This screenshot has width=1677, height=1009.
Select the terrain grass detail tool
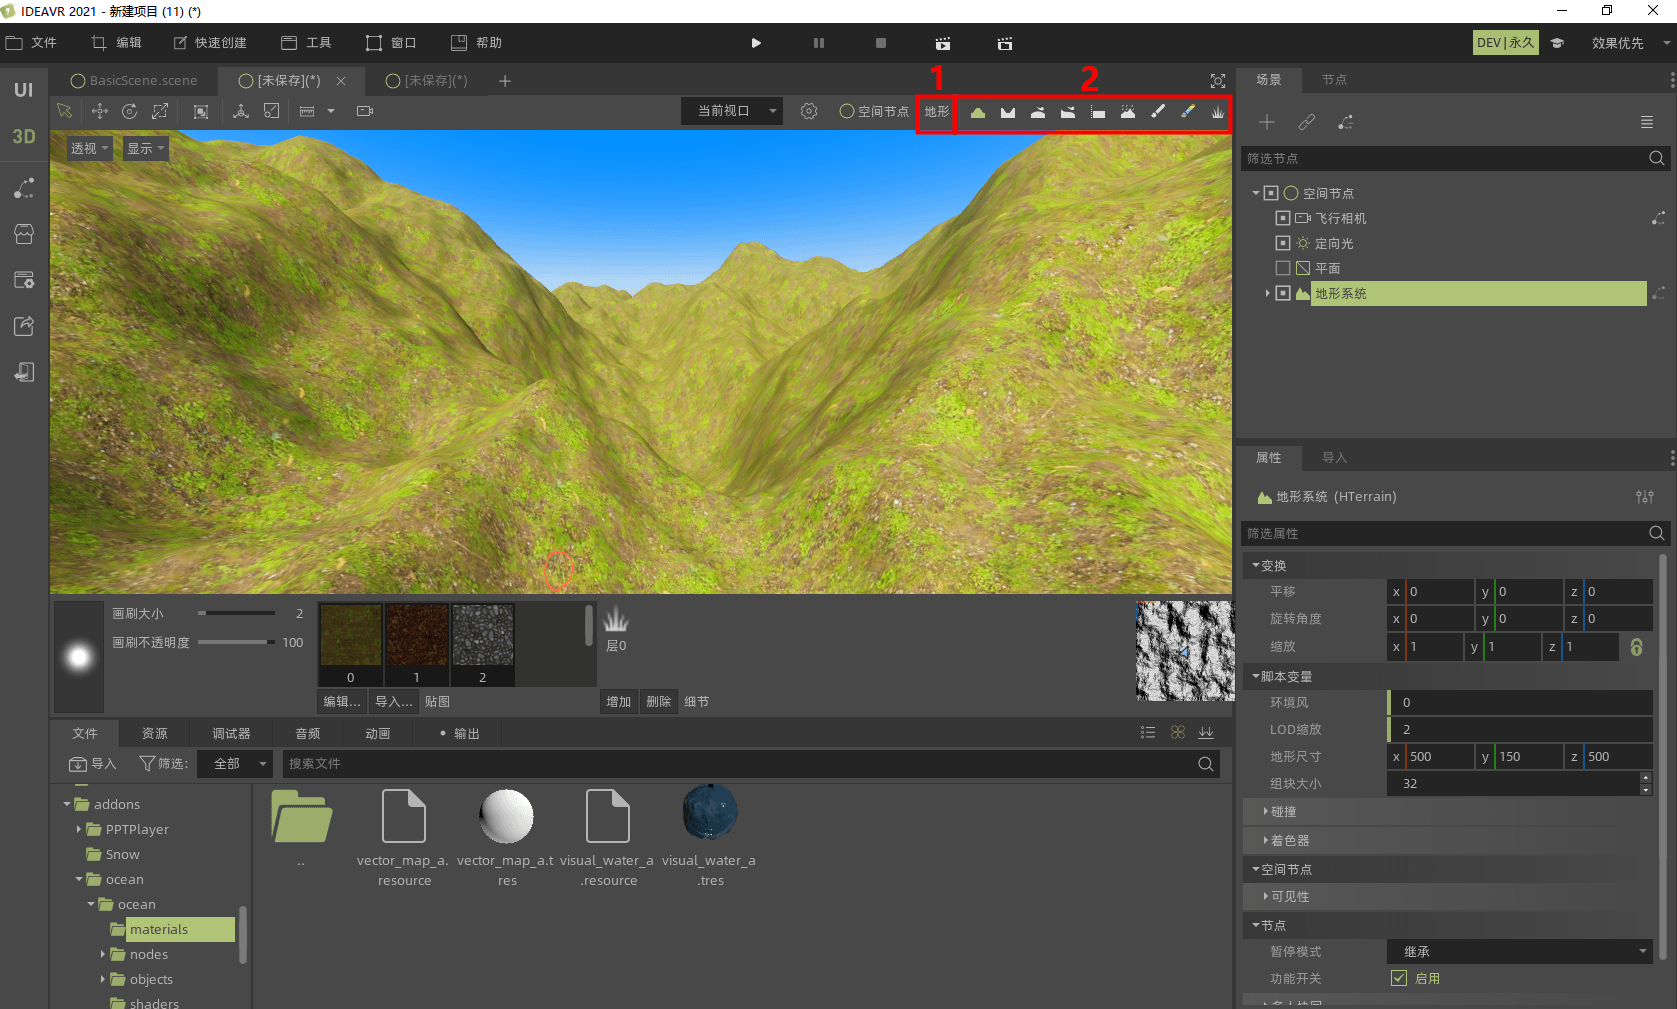pos(1218,112)
